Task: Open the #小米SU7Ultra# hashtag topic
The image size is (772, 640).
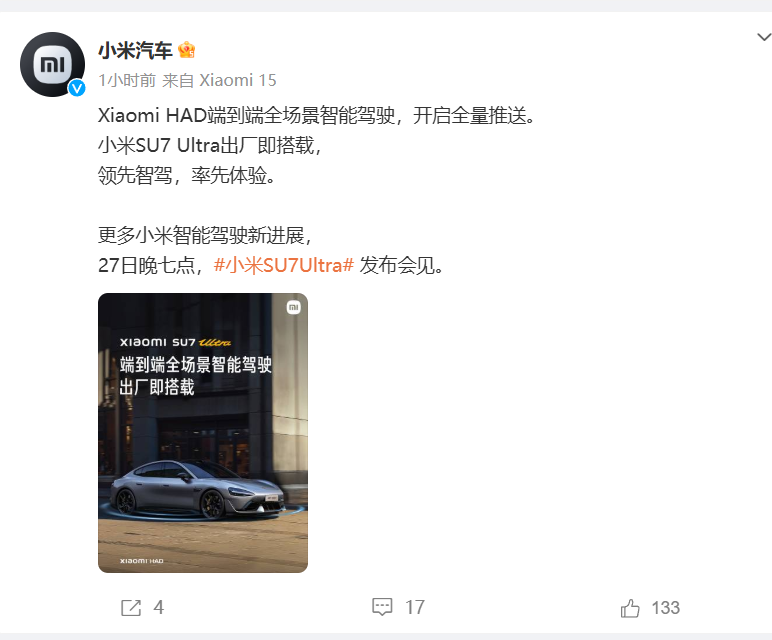Action: point(284,265)
